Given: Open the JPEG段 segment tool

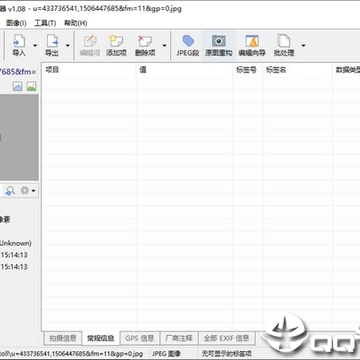Looking at the screenshot, I should (x=188, y=45).
